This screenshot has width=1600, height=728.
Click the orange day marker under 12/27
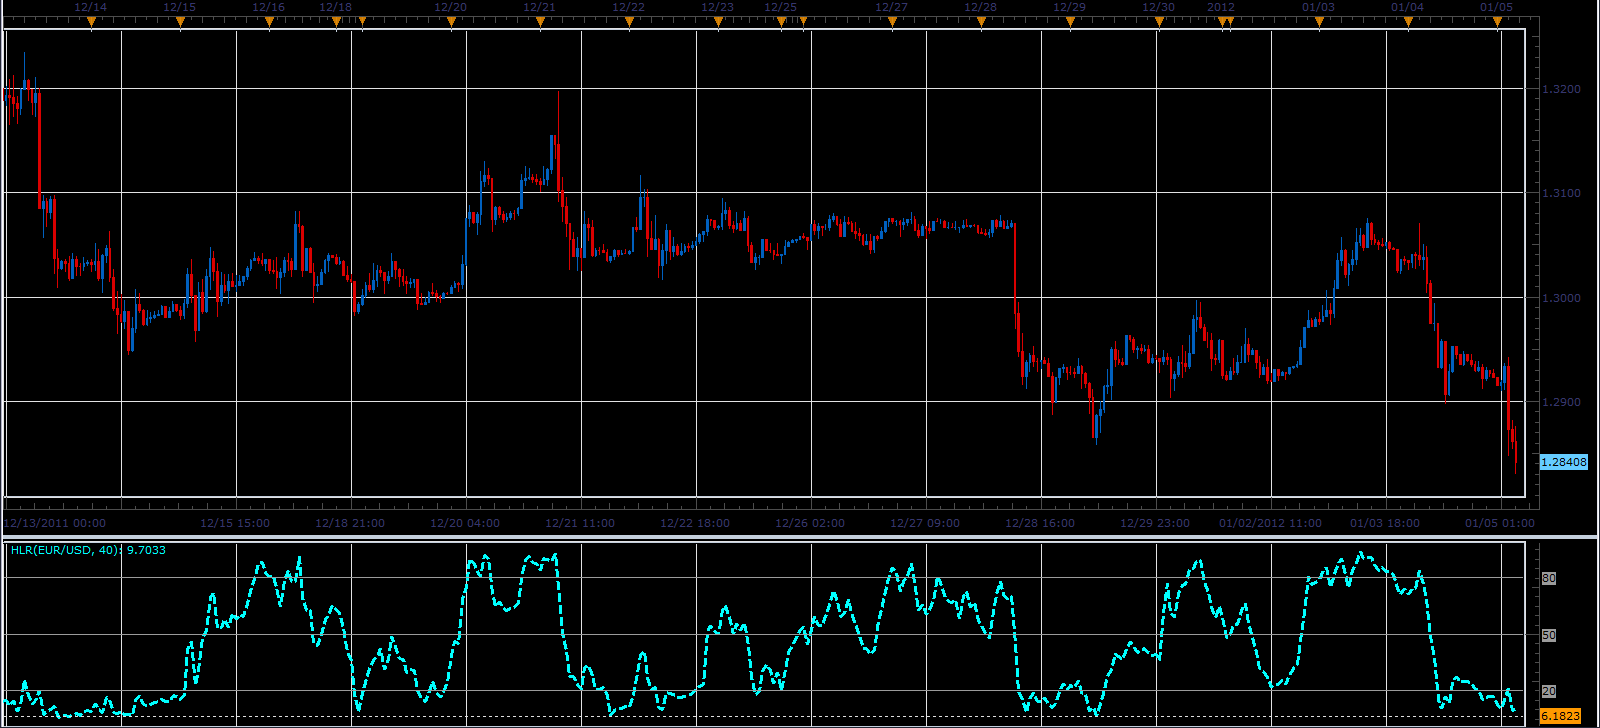(x=892, y=21)
